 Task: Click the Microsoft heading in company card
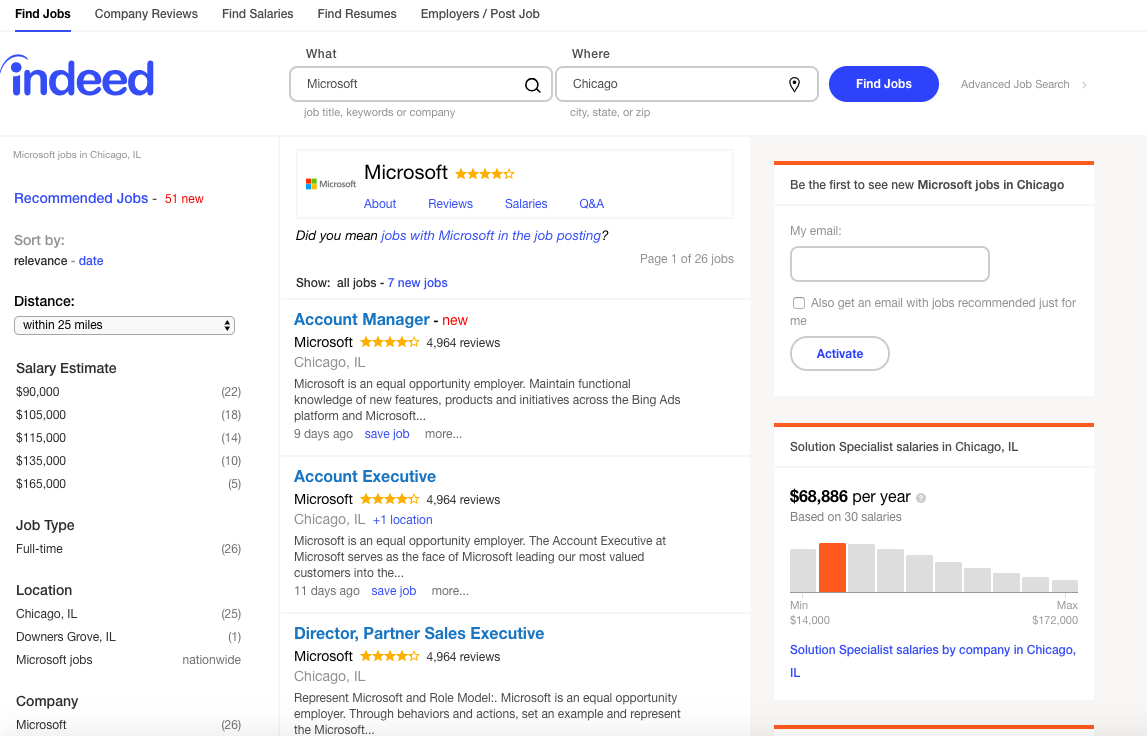tap(406, 173)
